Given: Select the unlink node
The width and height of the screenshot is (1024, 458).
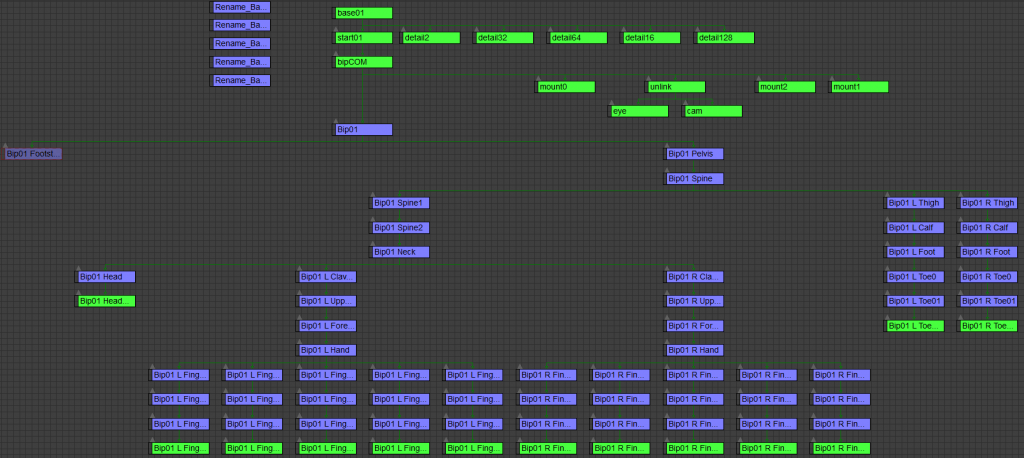Looking at the screenshot, I should point(676,87).
